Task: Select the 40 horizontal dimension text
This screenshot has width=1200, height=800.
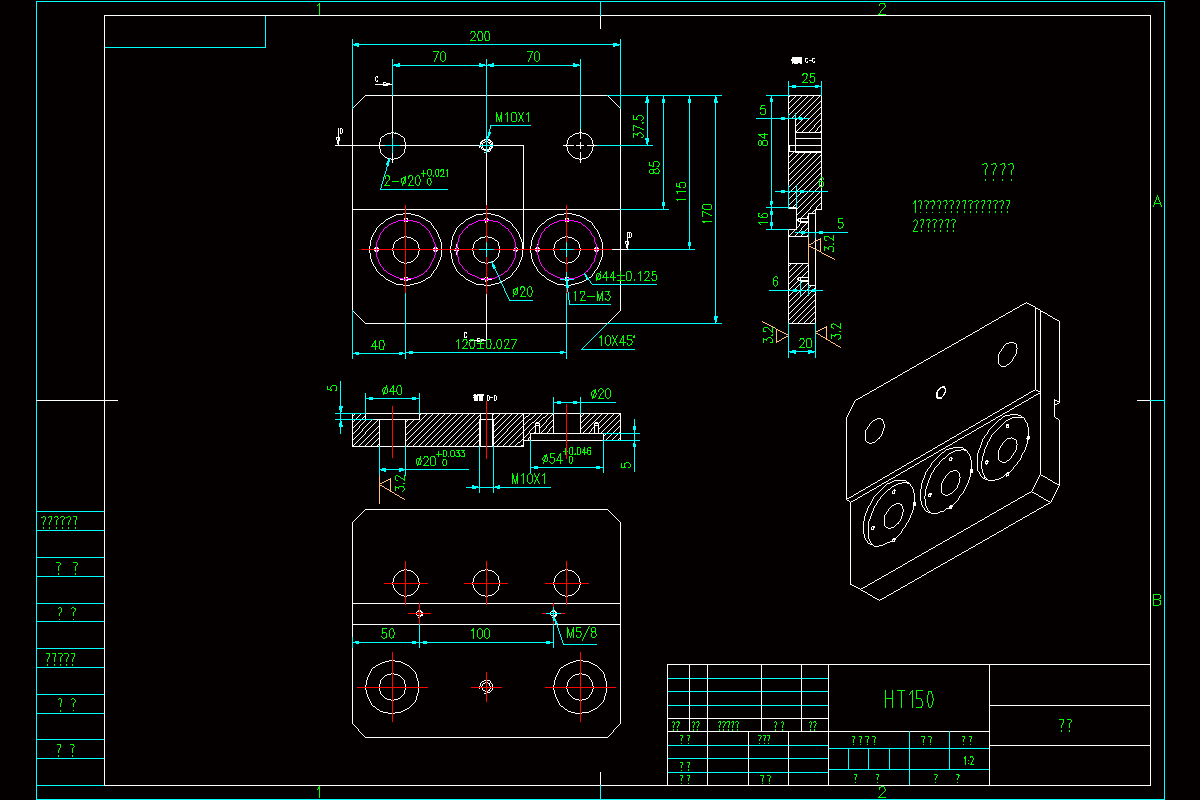Action: [x=378, y=345]
